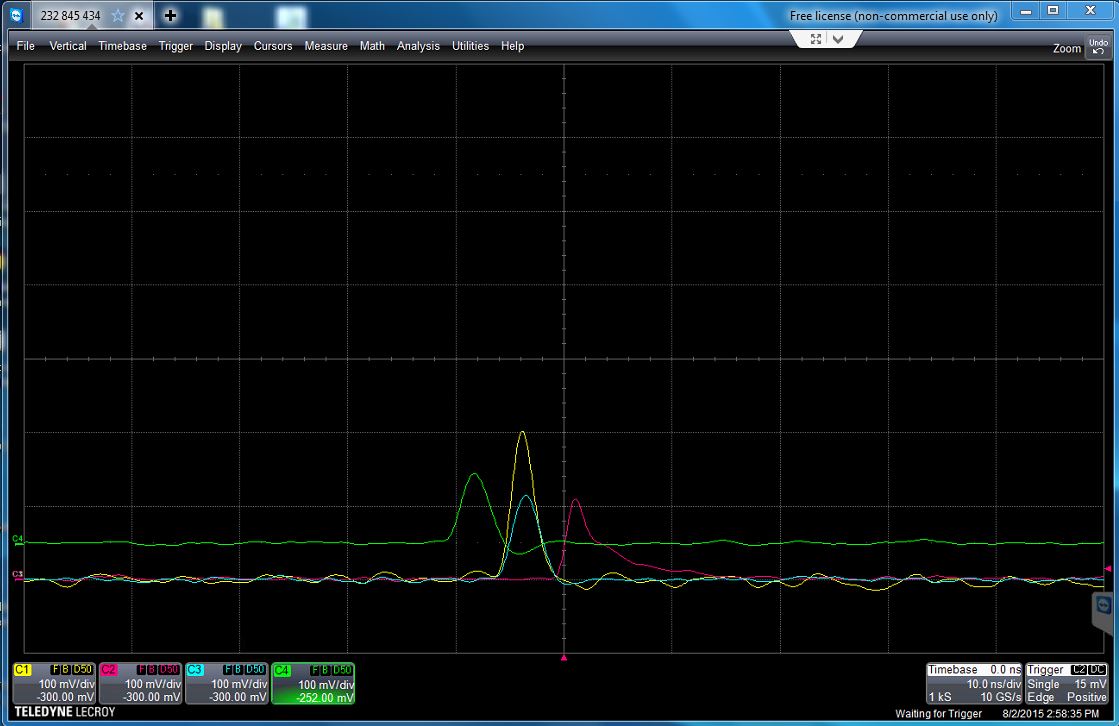Open the Help menu
The image size is (1119, 726).
tap(512, 46)
